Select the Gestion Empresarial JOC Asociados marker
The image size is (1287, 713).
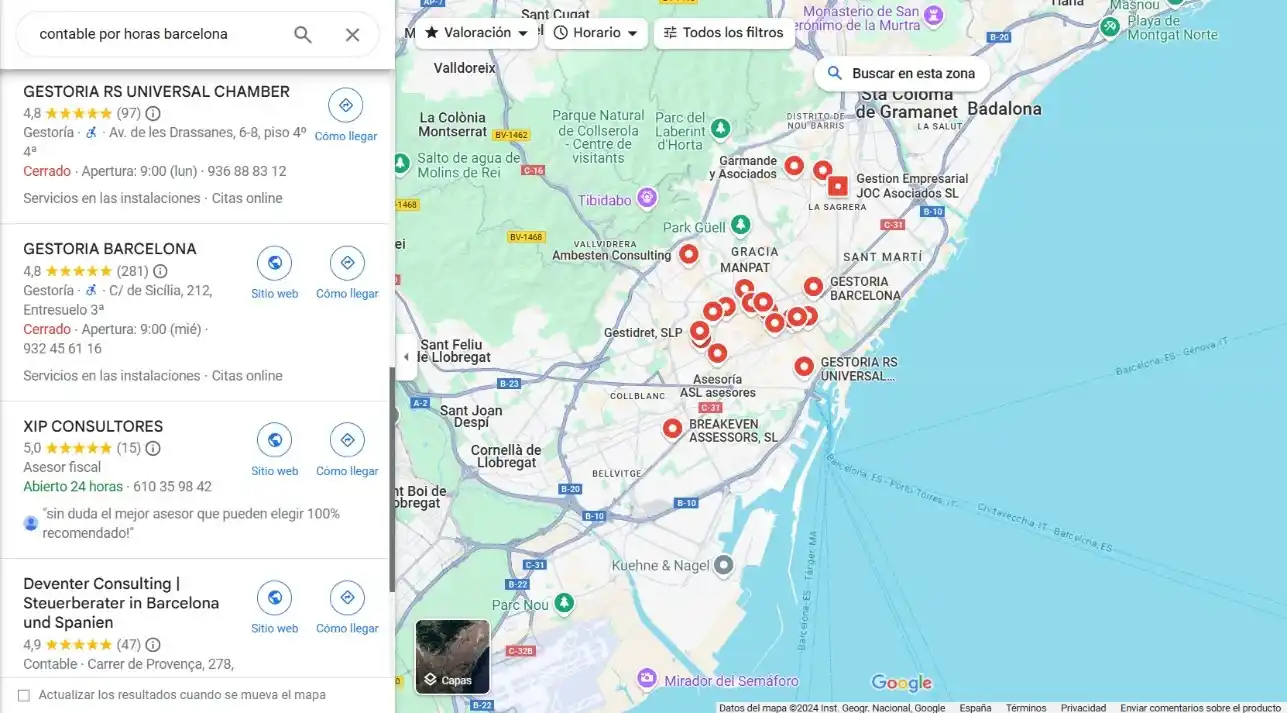838,186
